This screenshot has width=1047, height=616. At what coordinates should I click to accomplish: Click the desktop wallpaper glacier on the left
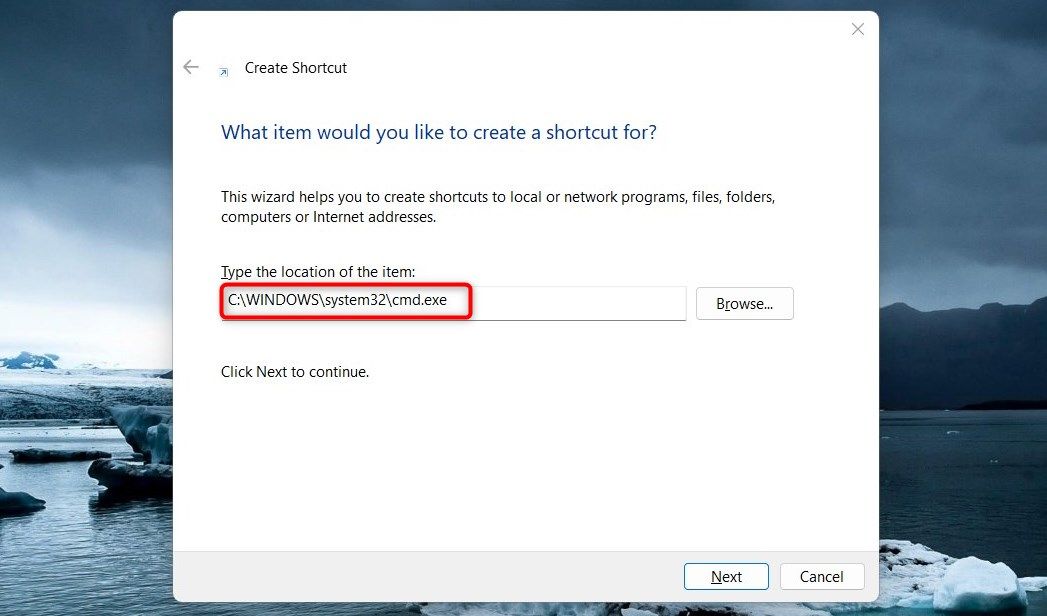click(85, 394)
